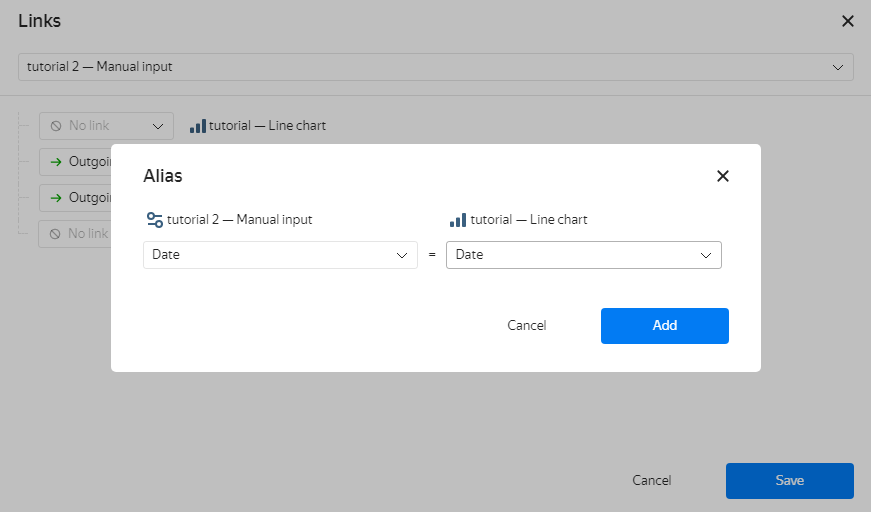This screenshot has height=512, width=871.
Task: Expand the right Date dropdown under Line chart
Action: pyautogui.click(x=583, y=255)
